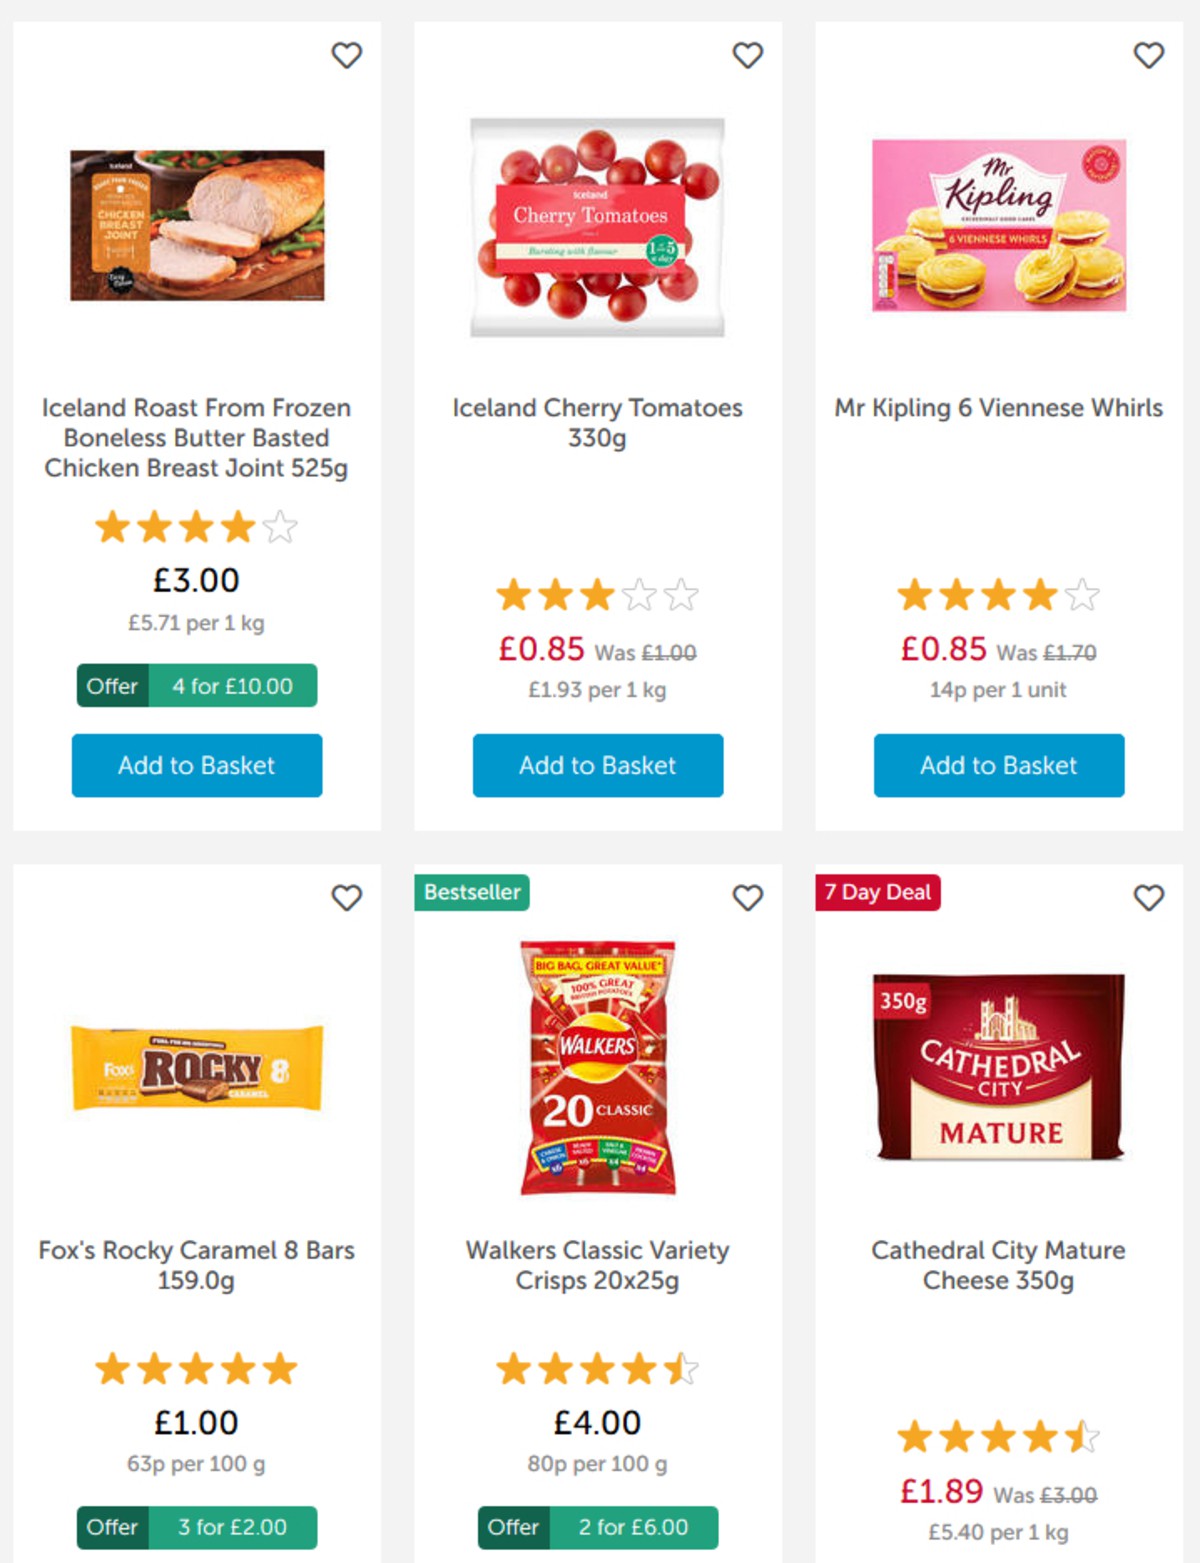Image resolution: width=1200 pixels, height=1563 pixels.
Task: Add Iceland Cherry Tomatoes to basket
Action: coord(597,765)
